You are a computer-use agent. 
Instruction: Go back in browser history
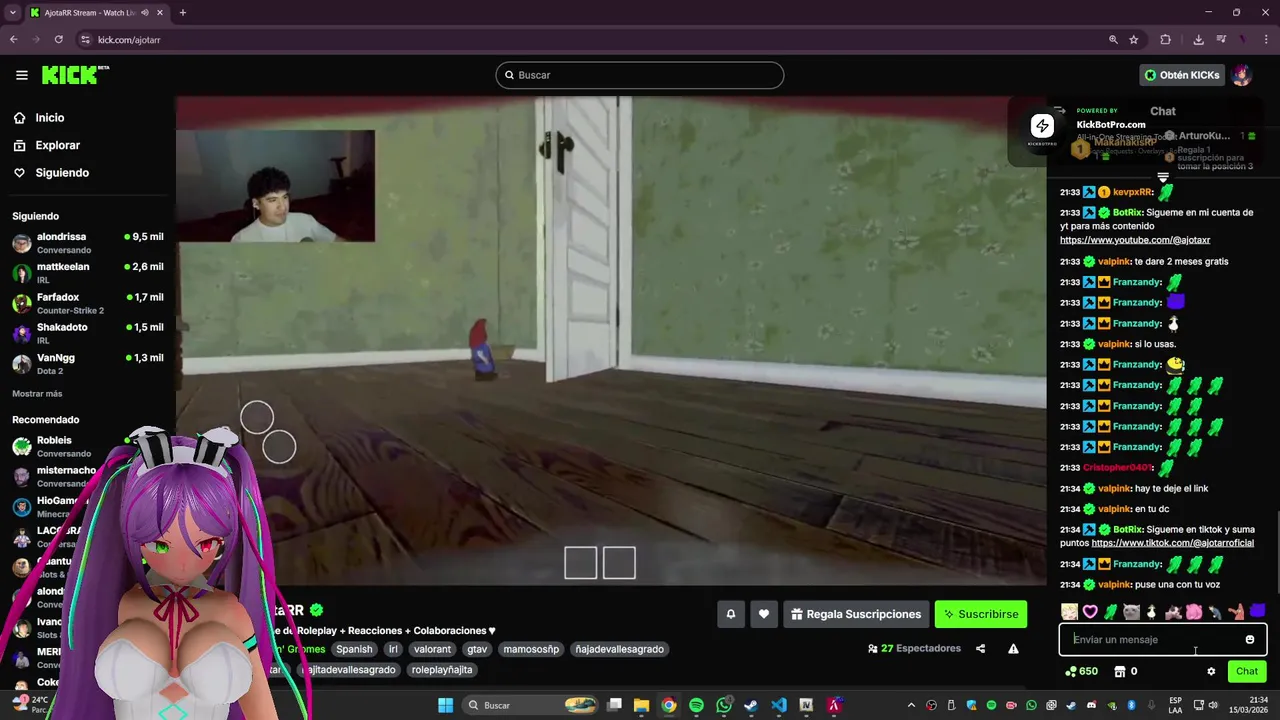point(13,40)
